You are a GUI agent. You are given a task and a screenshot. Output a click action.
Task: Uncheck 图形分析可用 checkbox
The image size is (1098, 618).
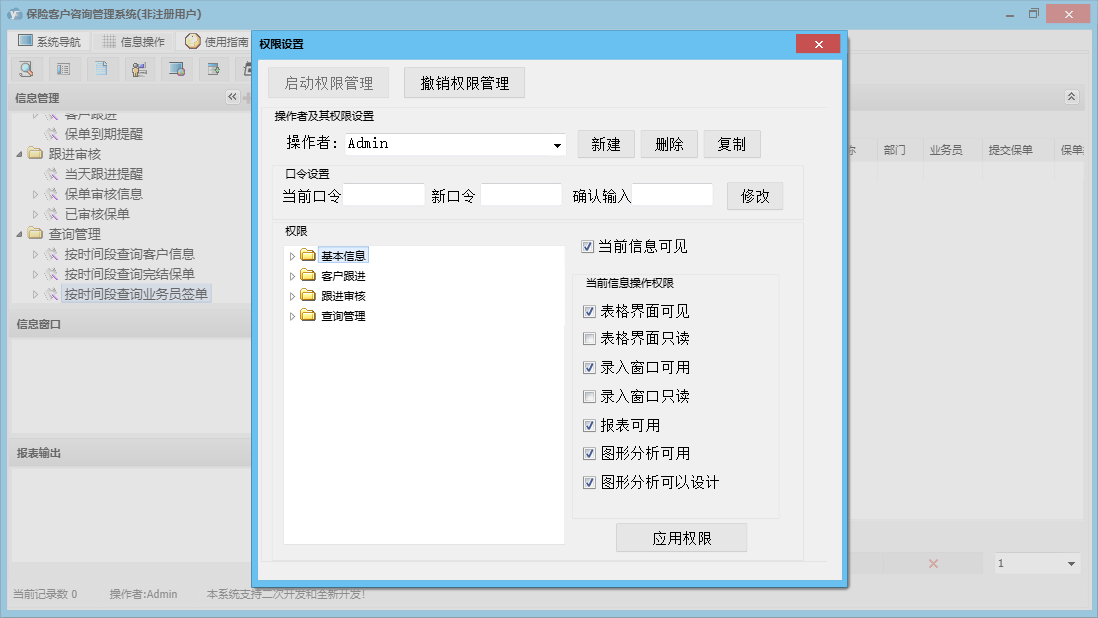point(589,454)
